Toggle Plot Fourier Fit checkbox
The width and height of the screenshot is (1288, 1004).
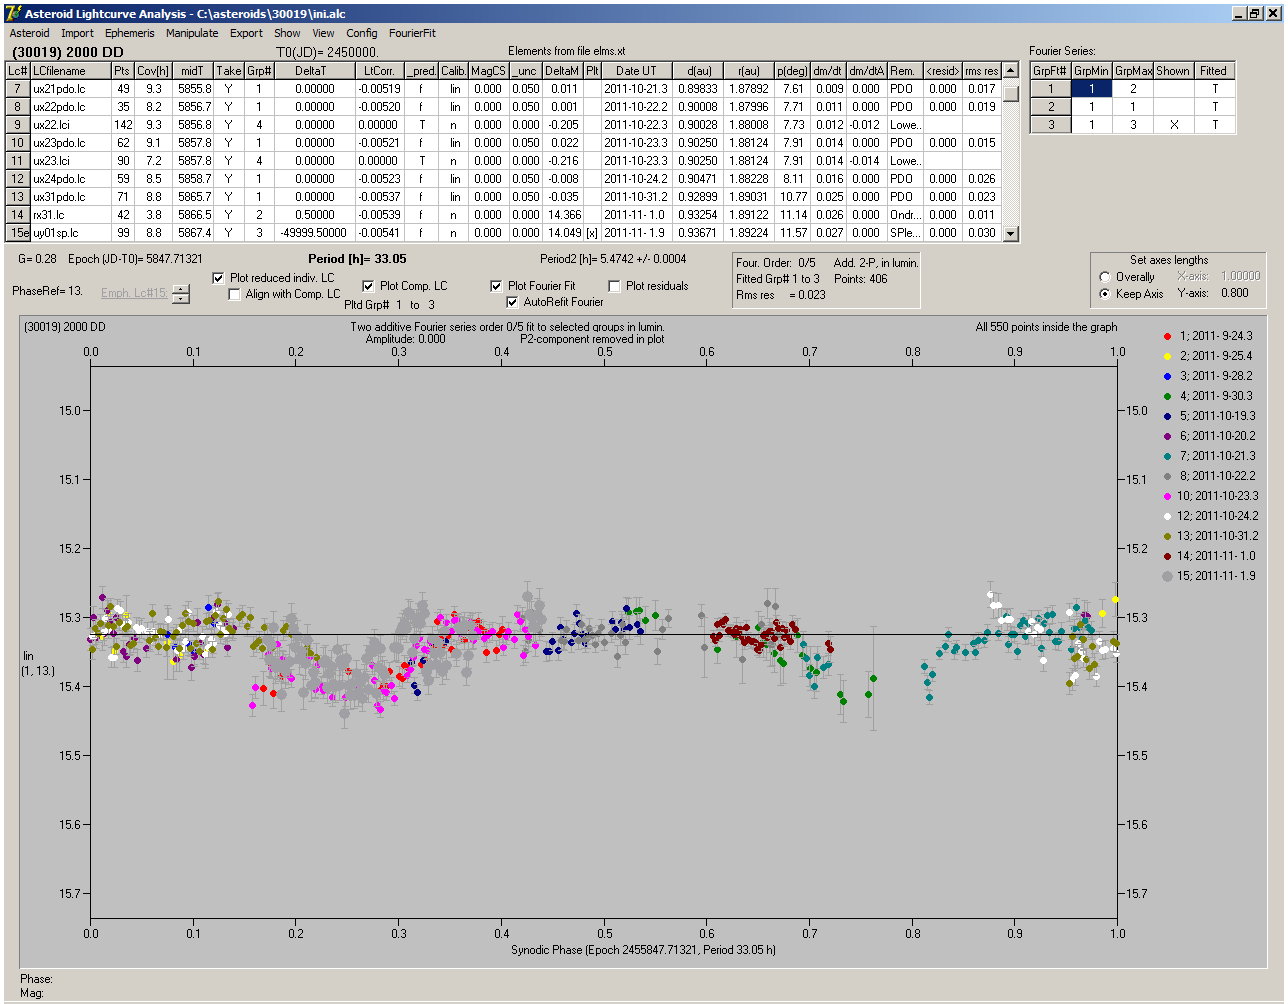coord(497,286)
